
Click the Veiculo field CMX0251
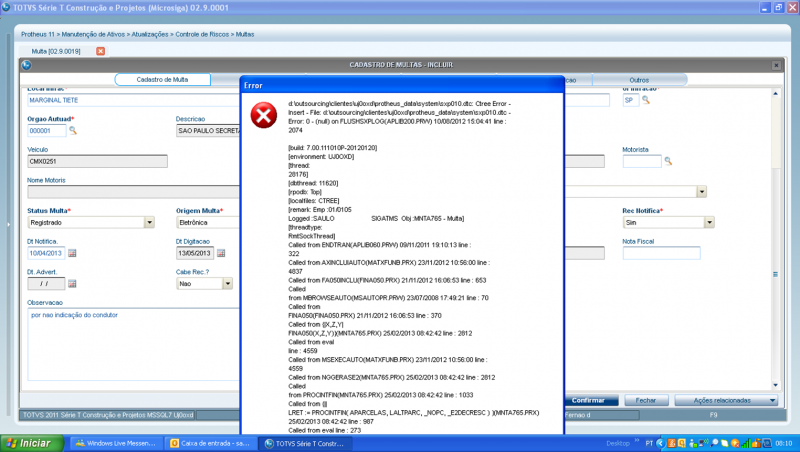(97, 161)
